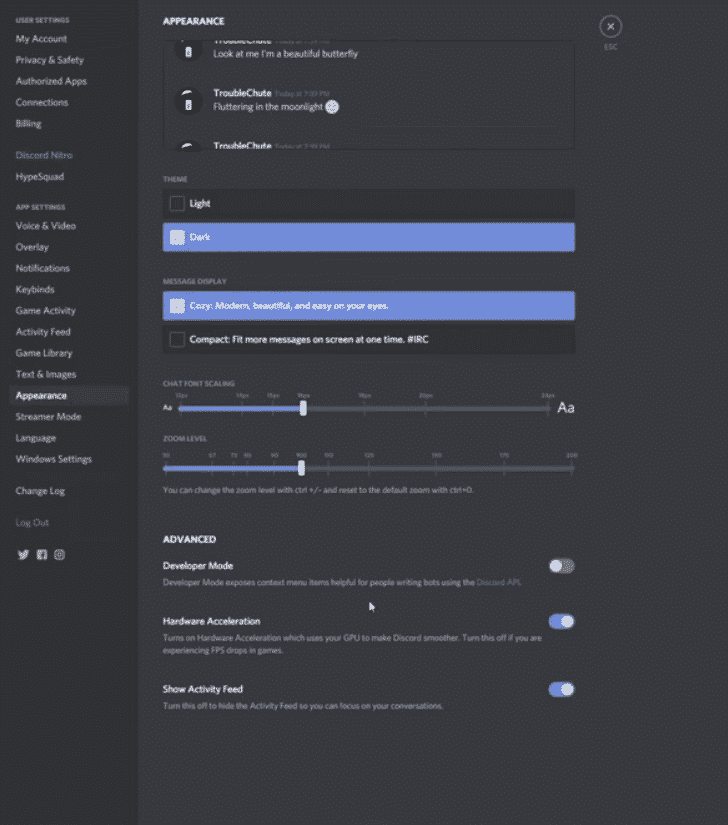This screenshot has width=728, height=825.
Task: Click the TroubleChute avatar beside butterfly message
Action: pyautogui.click(x=185, y=50)
